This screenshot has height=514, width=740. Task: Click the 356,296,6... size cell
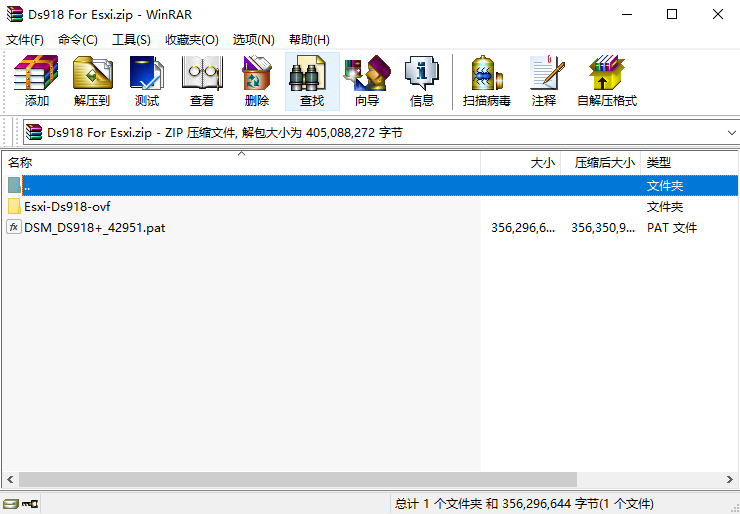pyautogui.click(x=522, y=228)
